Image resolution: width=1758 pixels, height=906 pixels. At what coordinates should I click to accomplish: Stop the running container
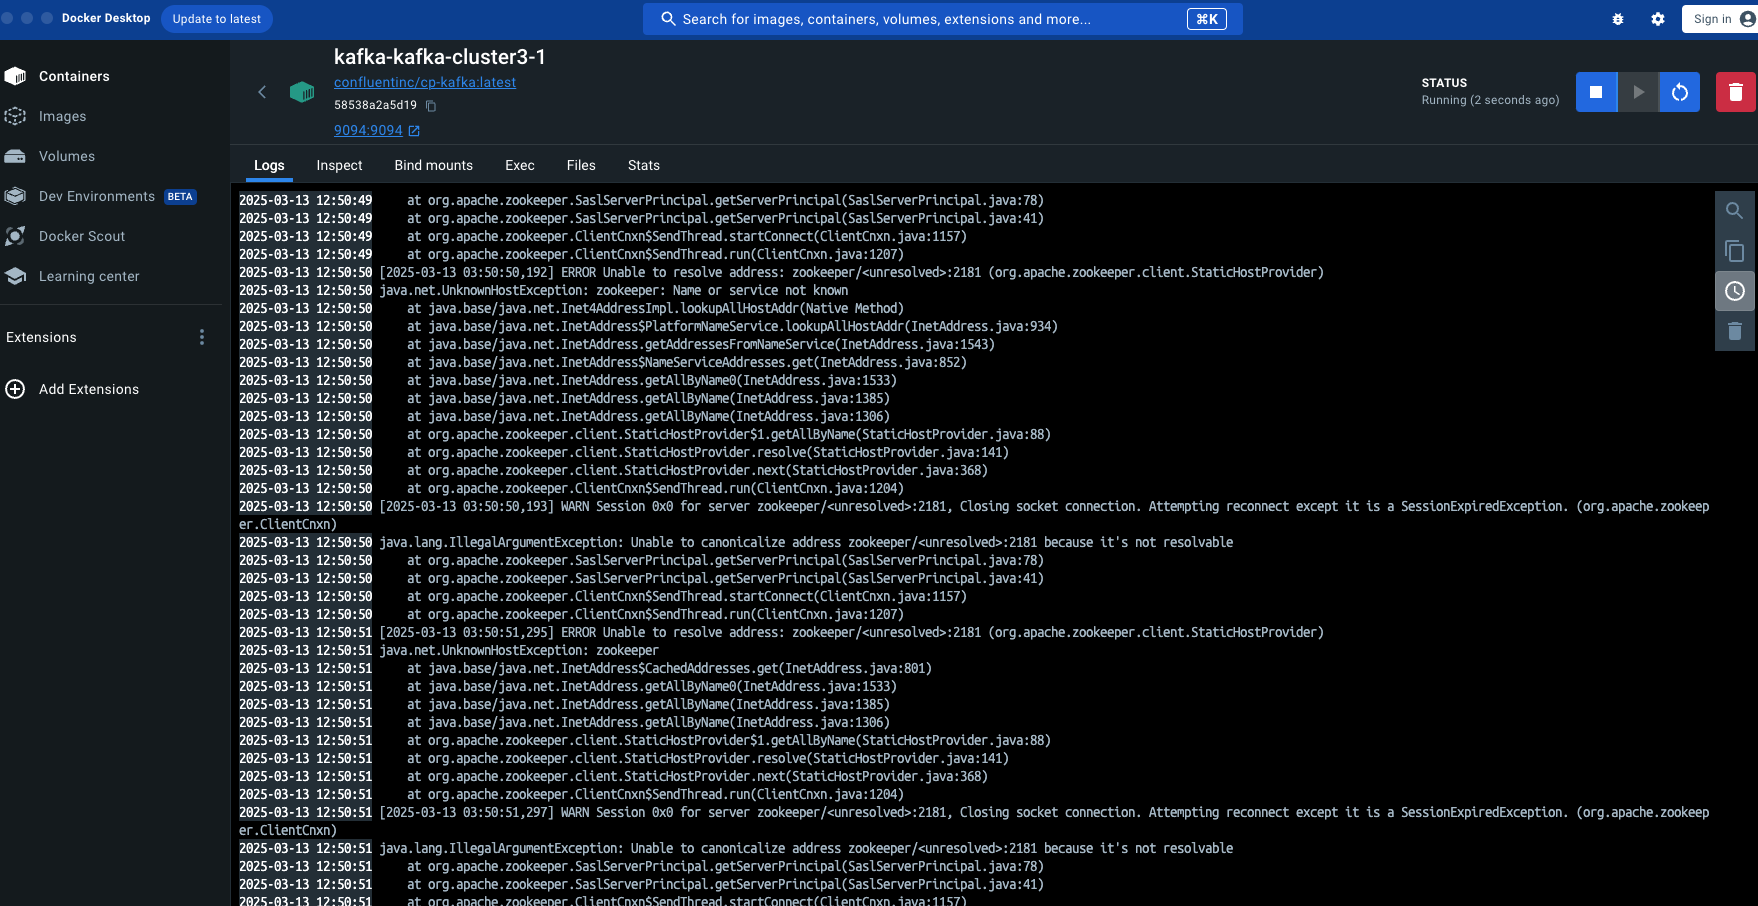[1596, 92]
